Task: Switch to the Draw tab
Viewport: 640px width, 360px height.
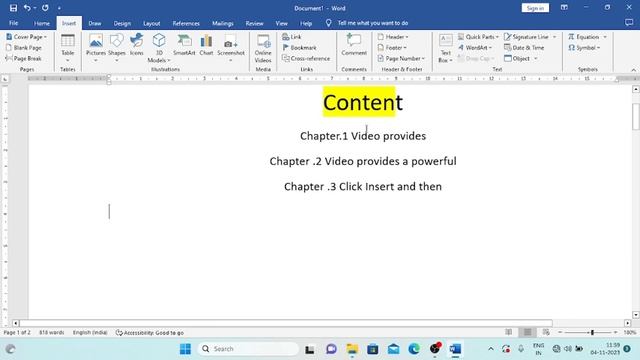Action: tap(95, 23)
